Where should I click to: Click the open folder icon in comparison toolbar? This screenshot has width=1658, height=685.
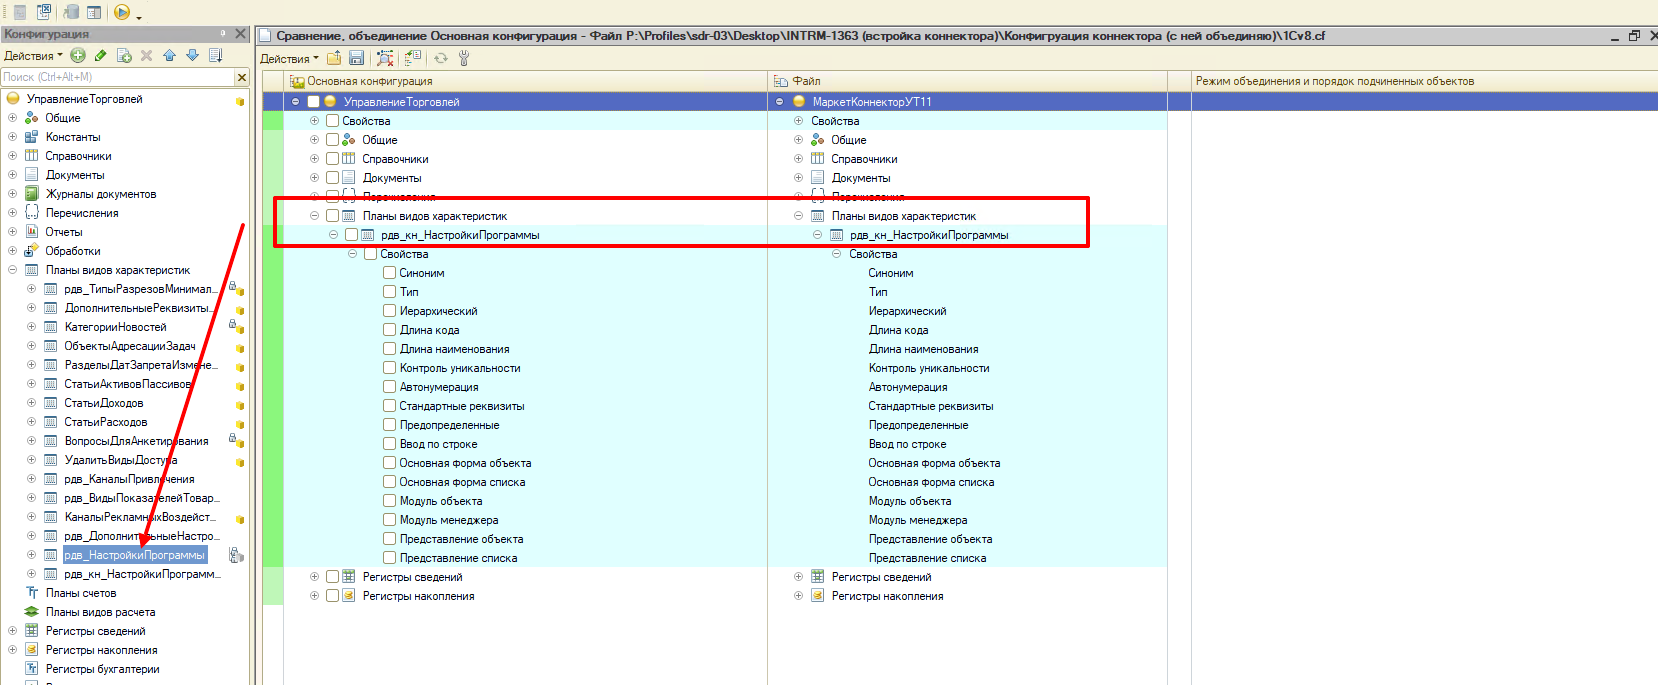click(x=334, y=59)
